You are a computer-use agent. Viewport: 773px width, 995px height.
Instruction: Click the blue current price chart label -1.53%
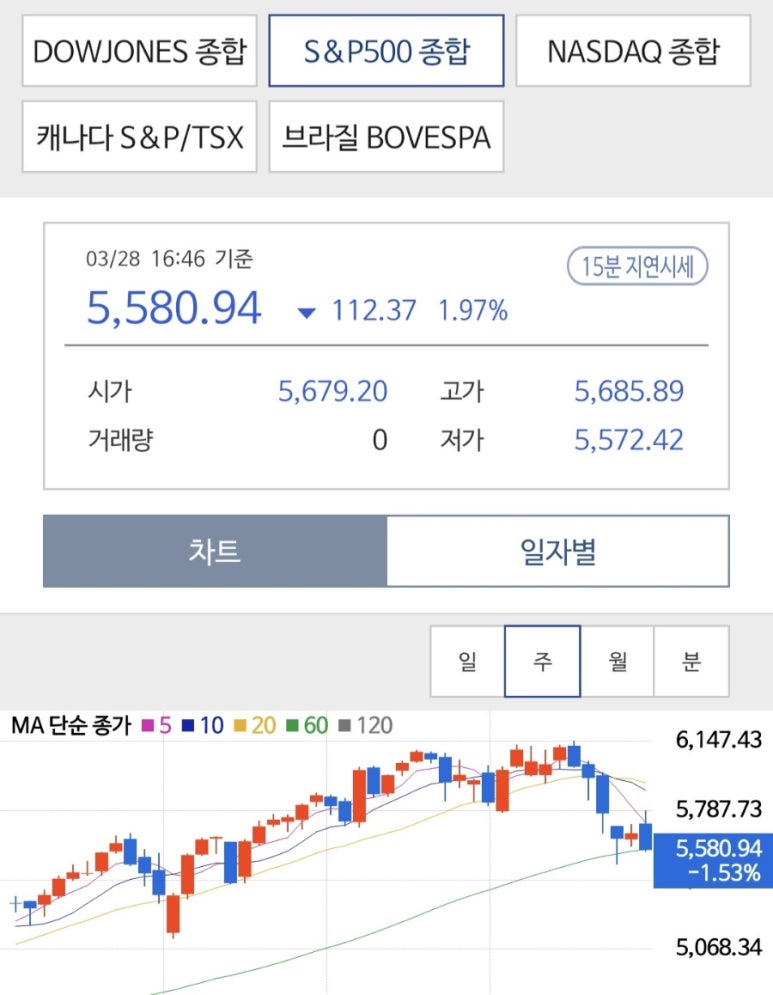[x=713, y=860]
